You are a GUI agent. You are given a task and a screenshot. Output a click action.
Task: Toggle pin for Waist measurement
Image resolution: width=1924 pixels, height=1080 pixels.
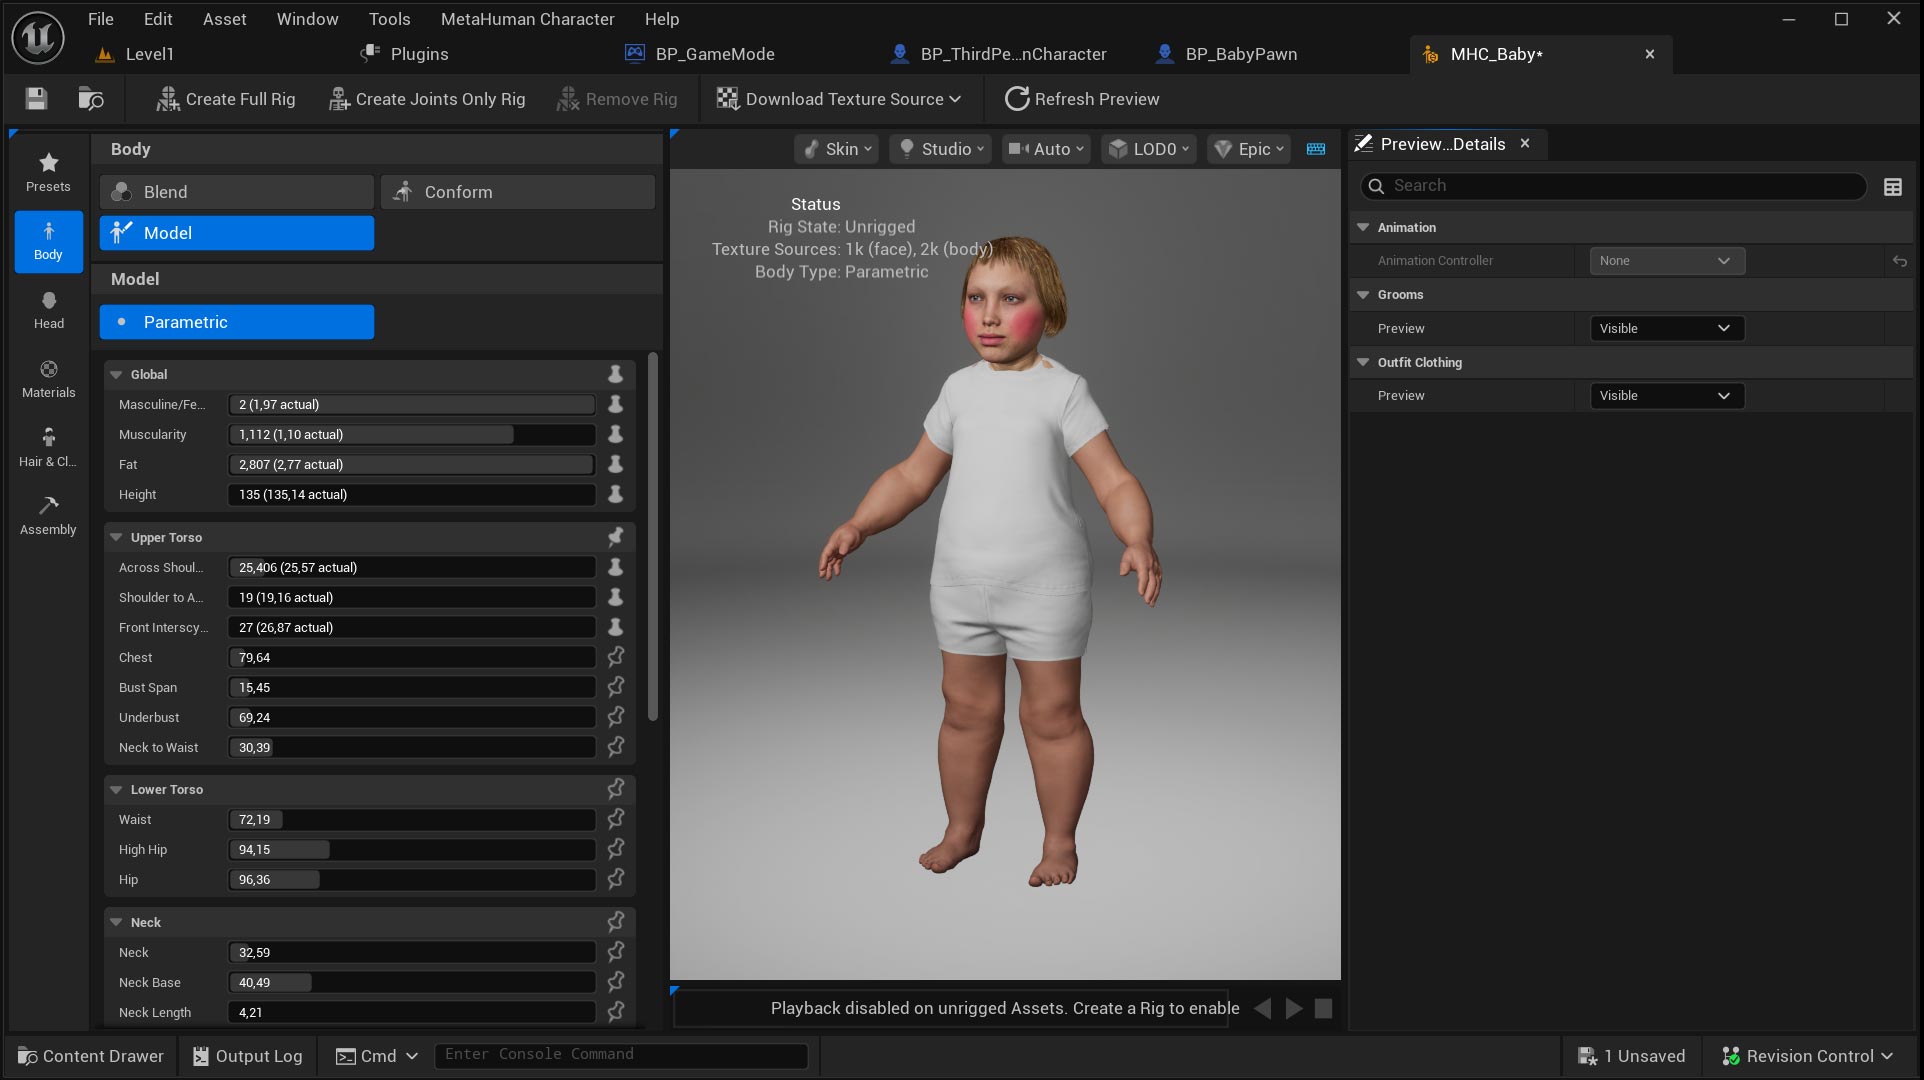tap(616, 819)
